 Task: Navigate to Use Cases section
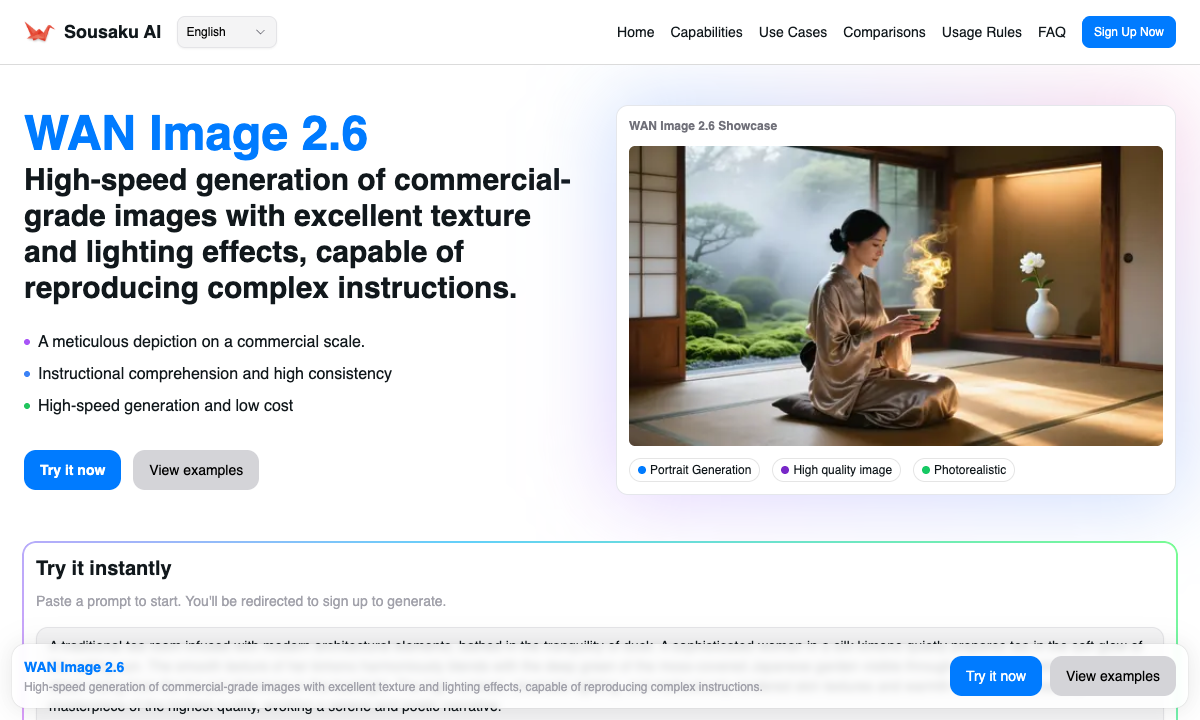pyautogui.click(x=792, y=32)
